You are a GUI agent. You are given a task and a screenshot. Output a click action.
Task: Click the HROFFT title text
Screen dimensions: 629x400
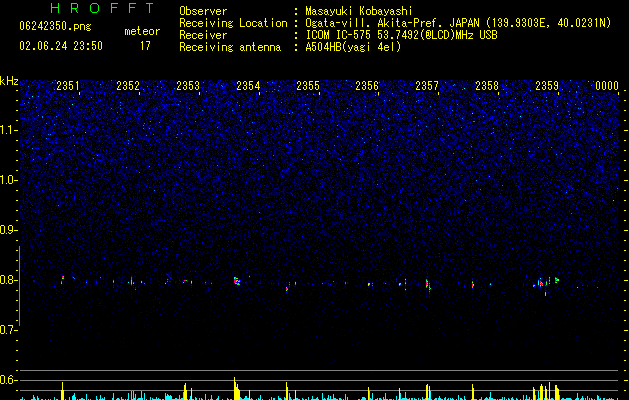click(102, 8)
